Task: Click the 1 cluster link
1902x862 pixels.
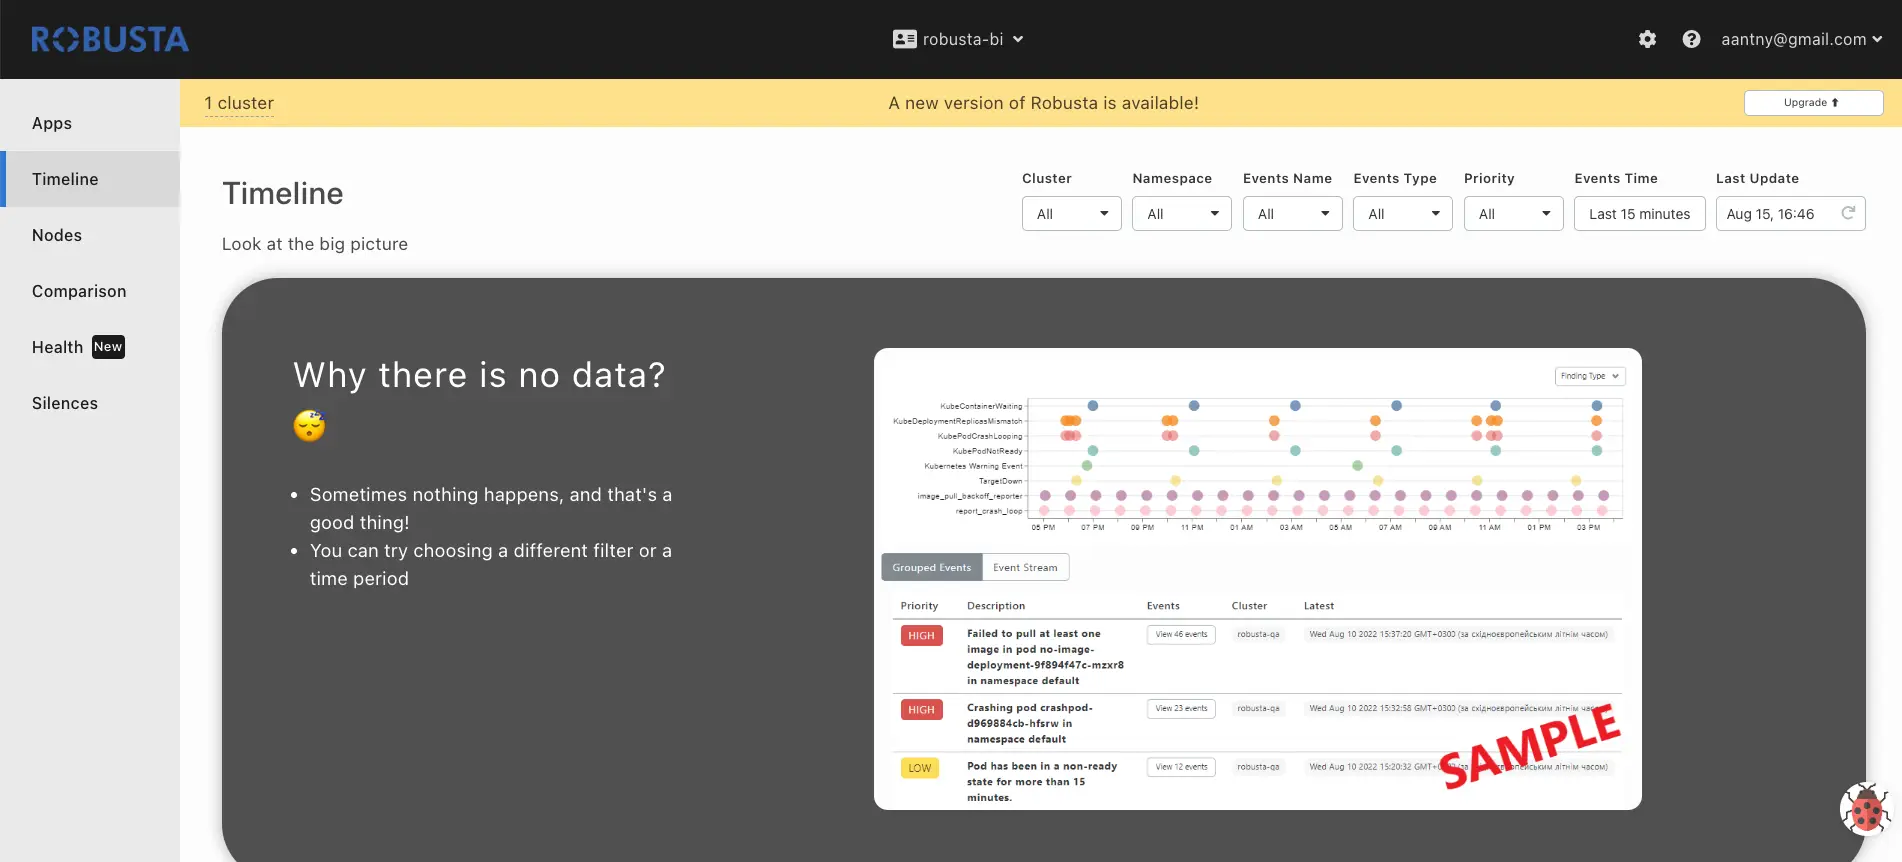Action: point(239,103)
